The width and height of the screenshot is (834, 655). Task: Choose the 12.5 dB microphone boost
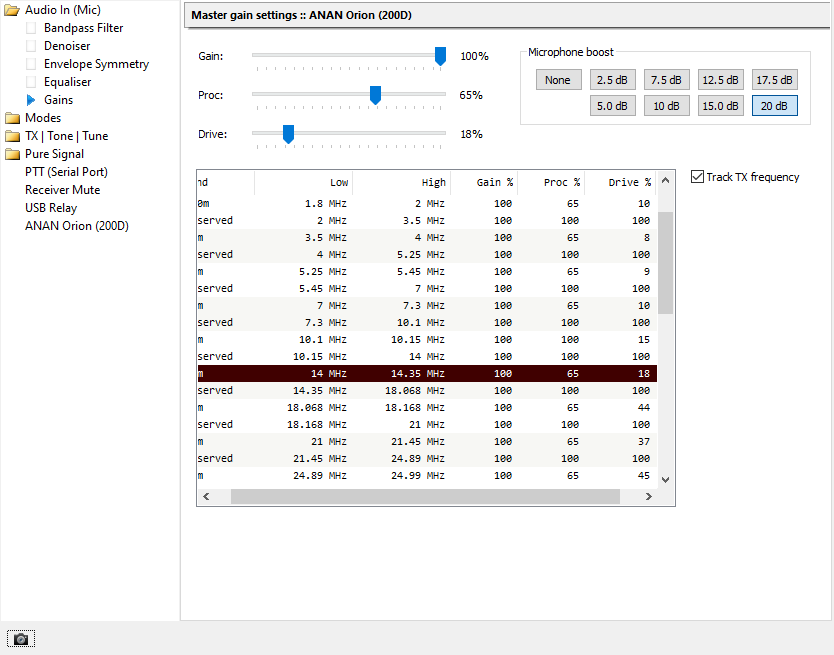point(720,80)
